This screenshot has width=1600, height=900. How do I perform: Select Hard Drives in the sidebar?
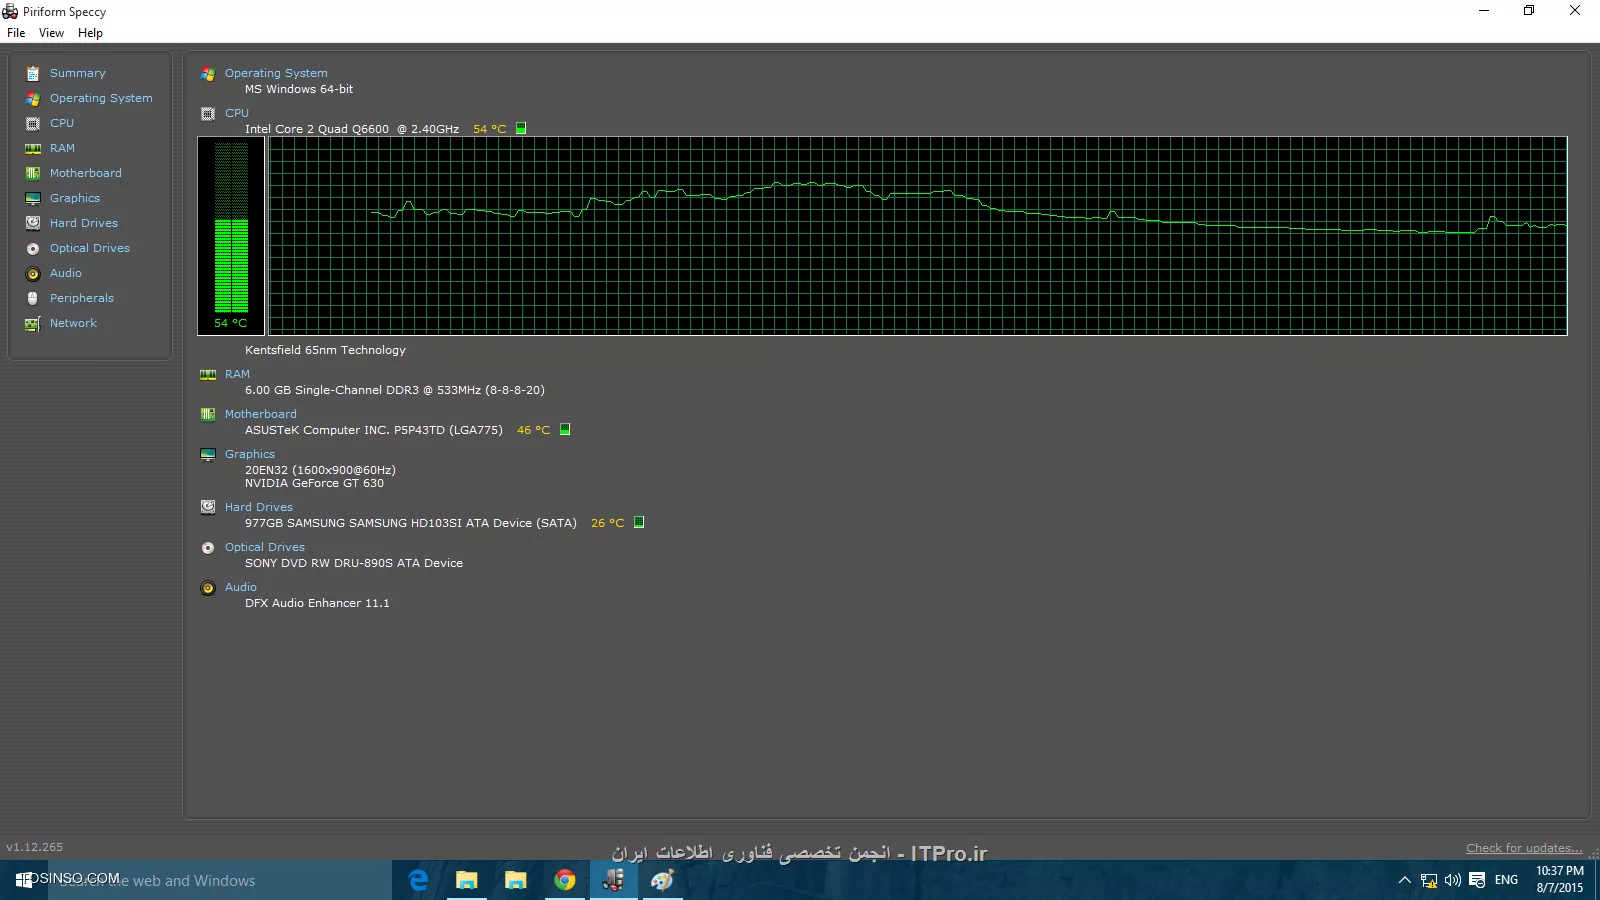[84, 223]
